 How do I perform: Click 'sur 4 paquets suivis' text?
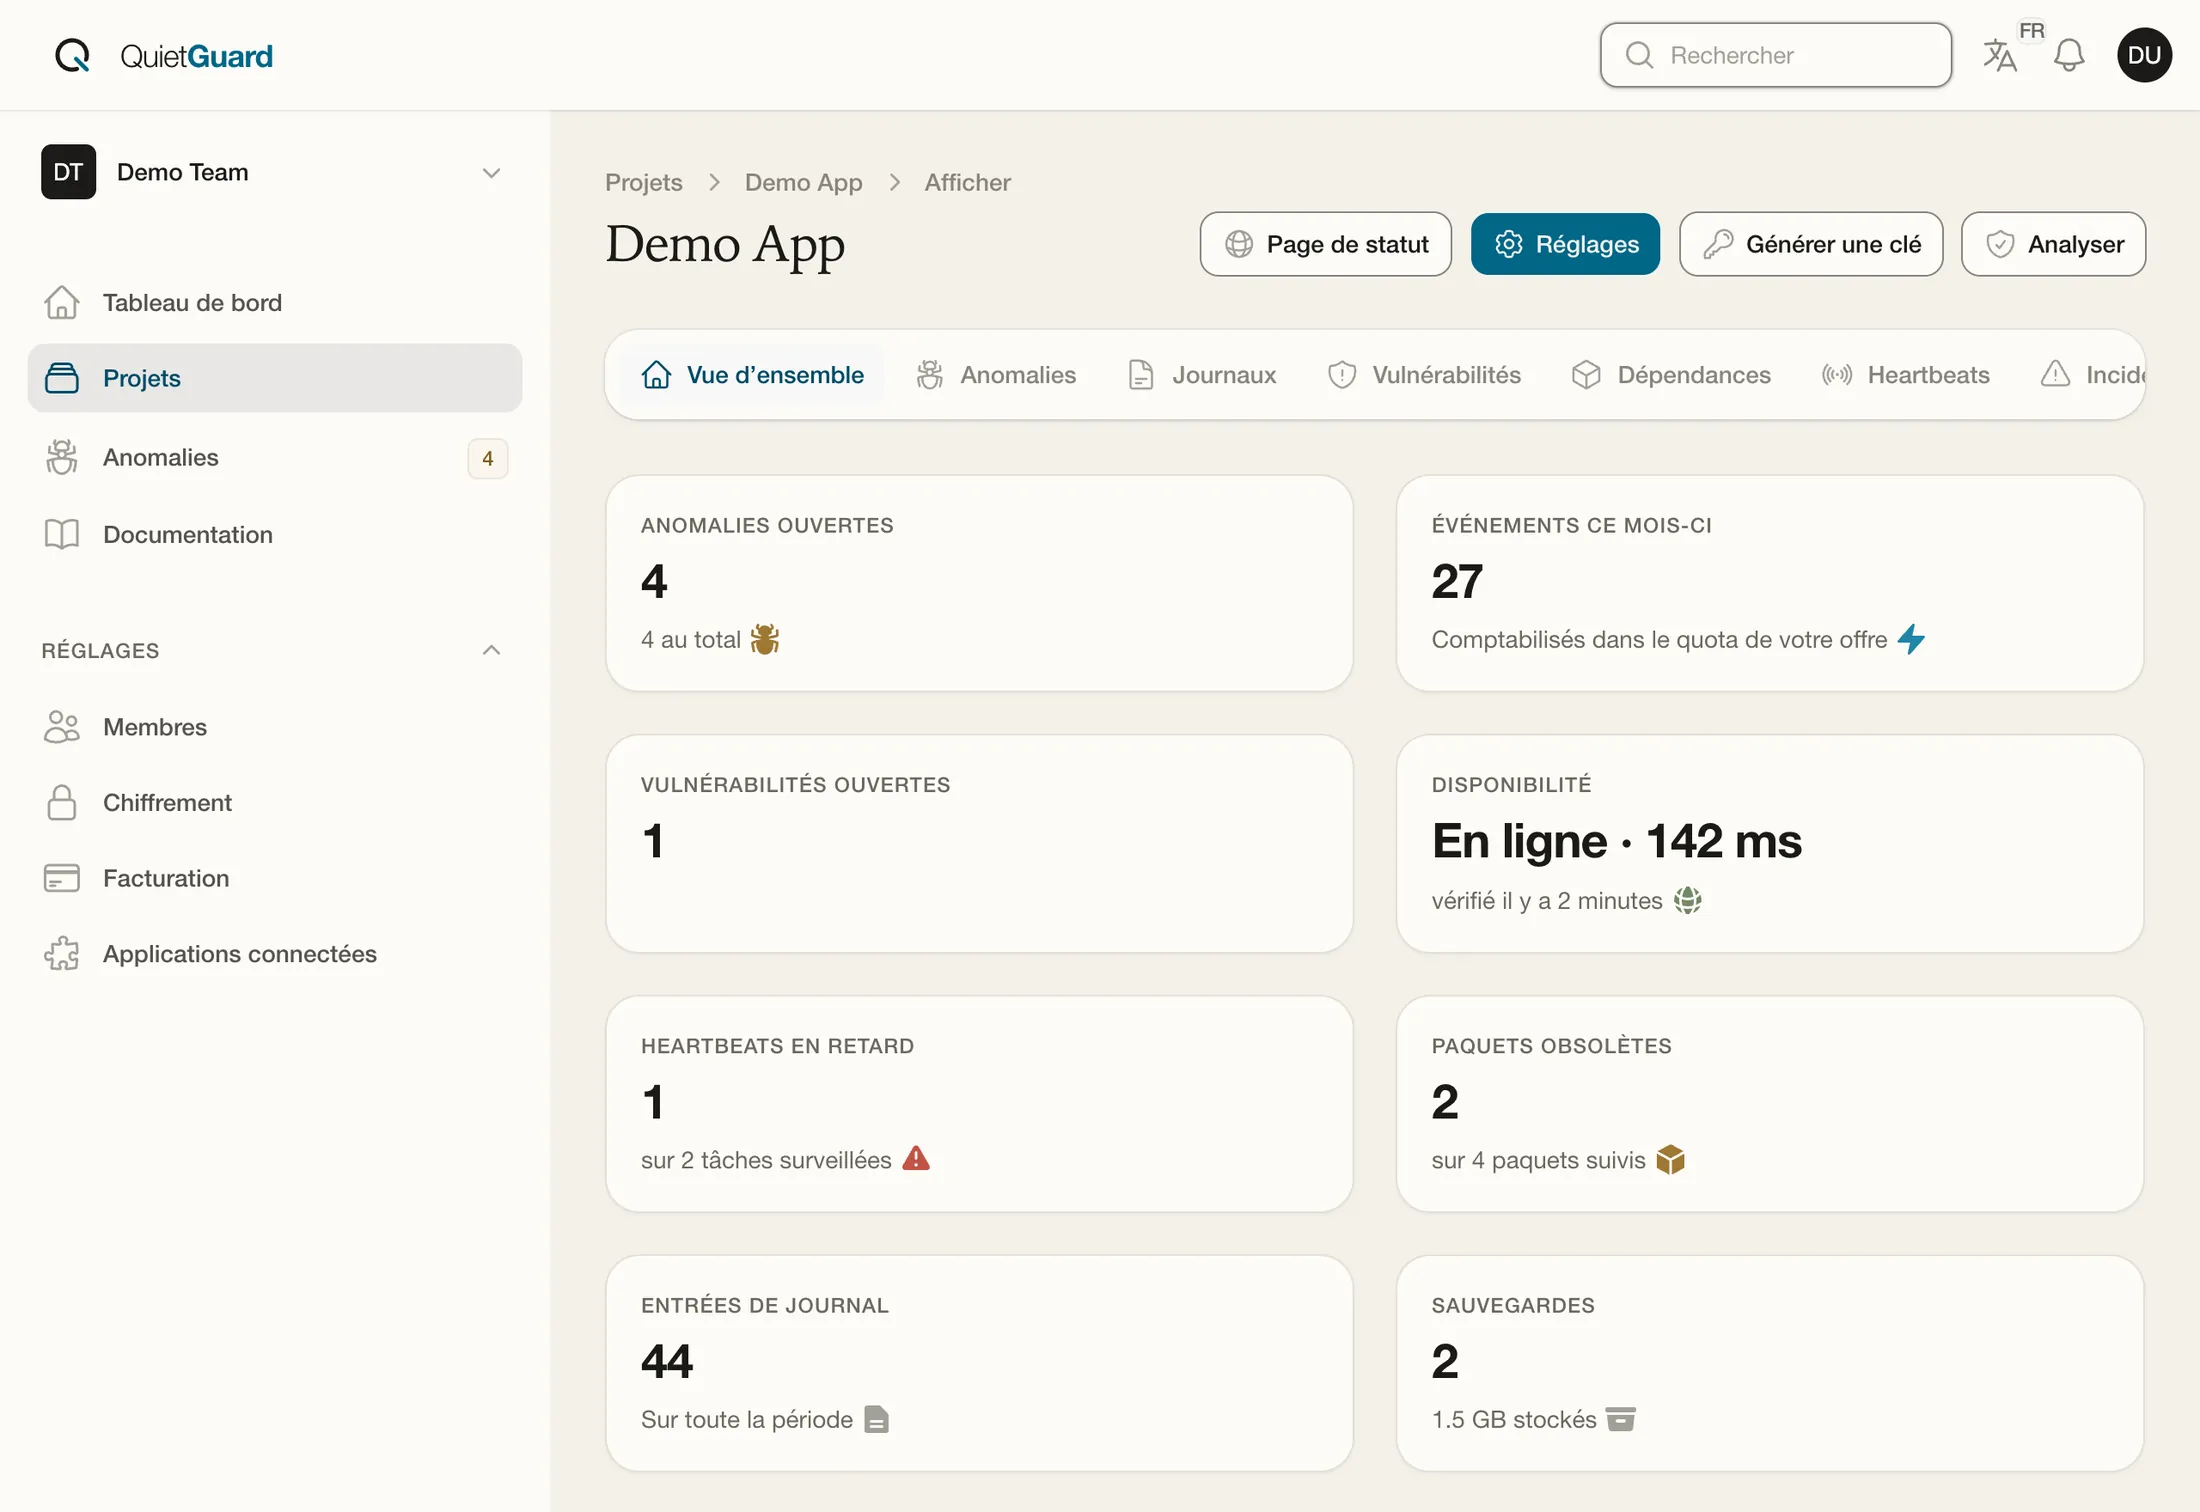(x=1538, y=1160)
